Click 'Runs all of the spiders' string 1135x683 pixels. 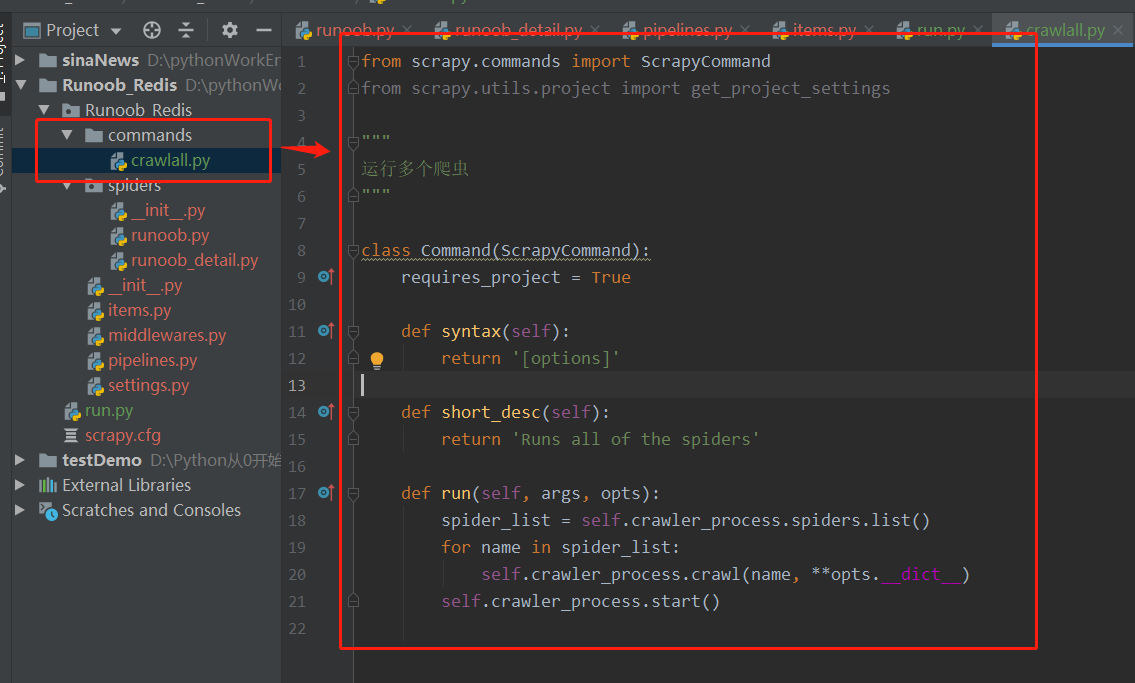[636, 439]
